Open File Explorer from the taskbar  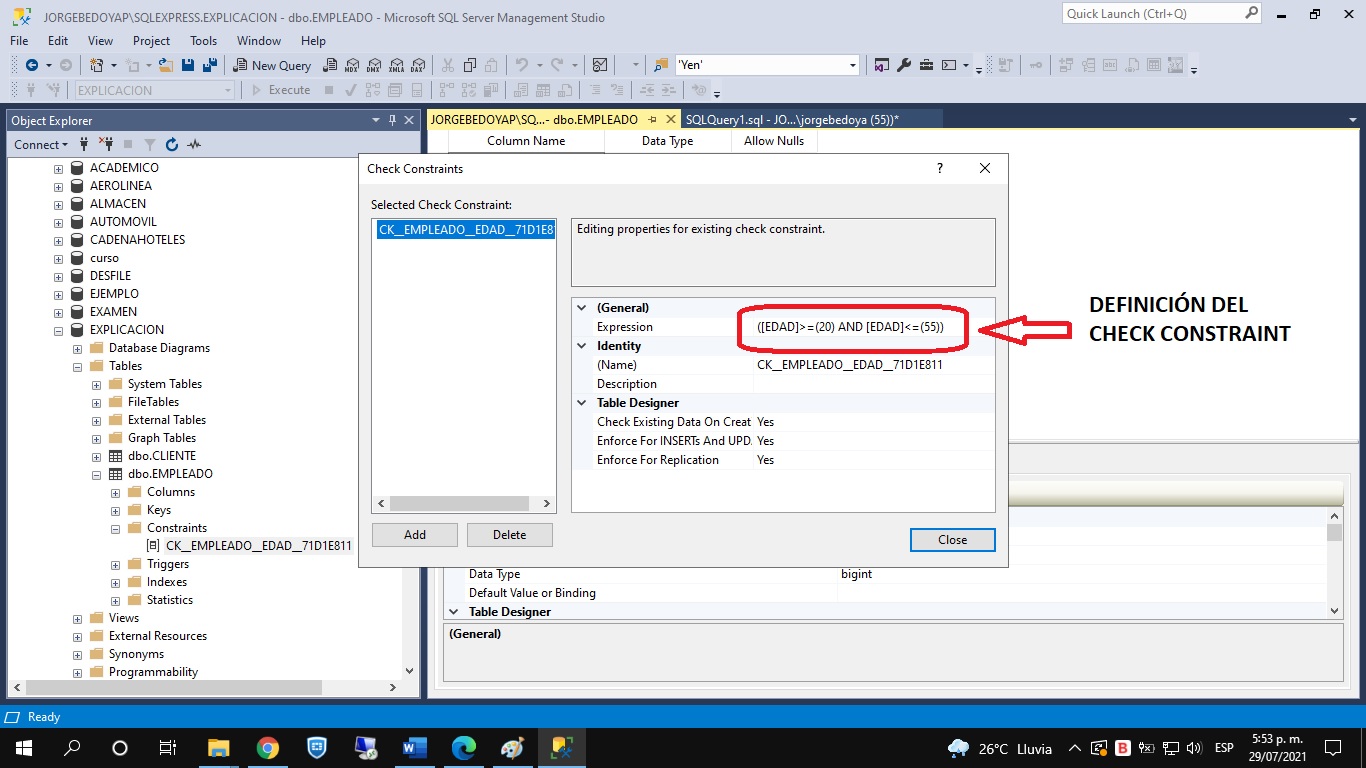218,747
